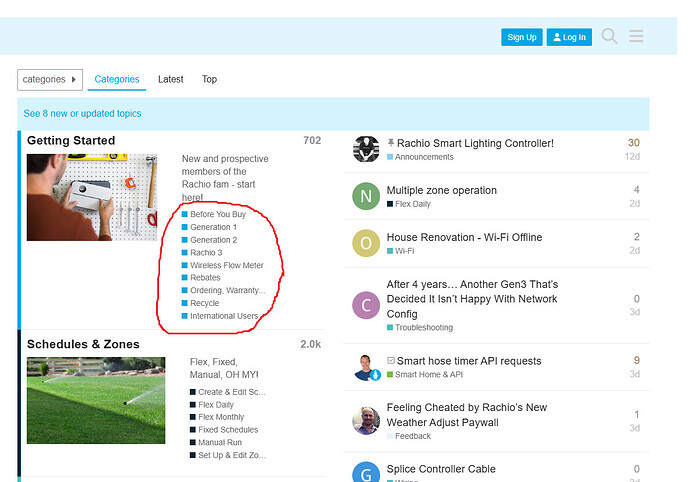Click the Log In button

point(569,37)
